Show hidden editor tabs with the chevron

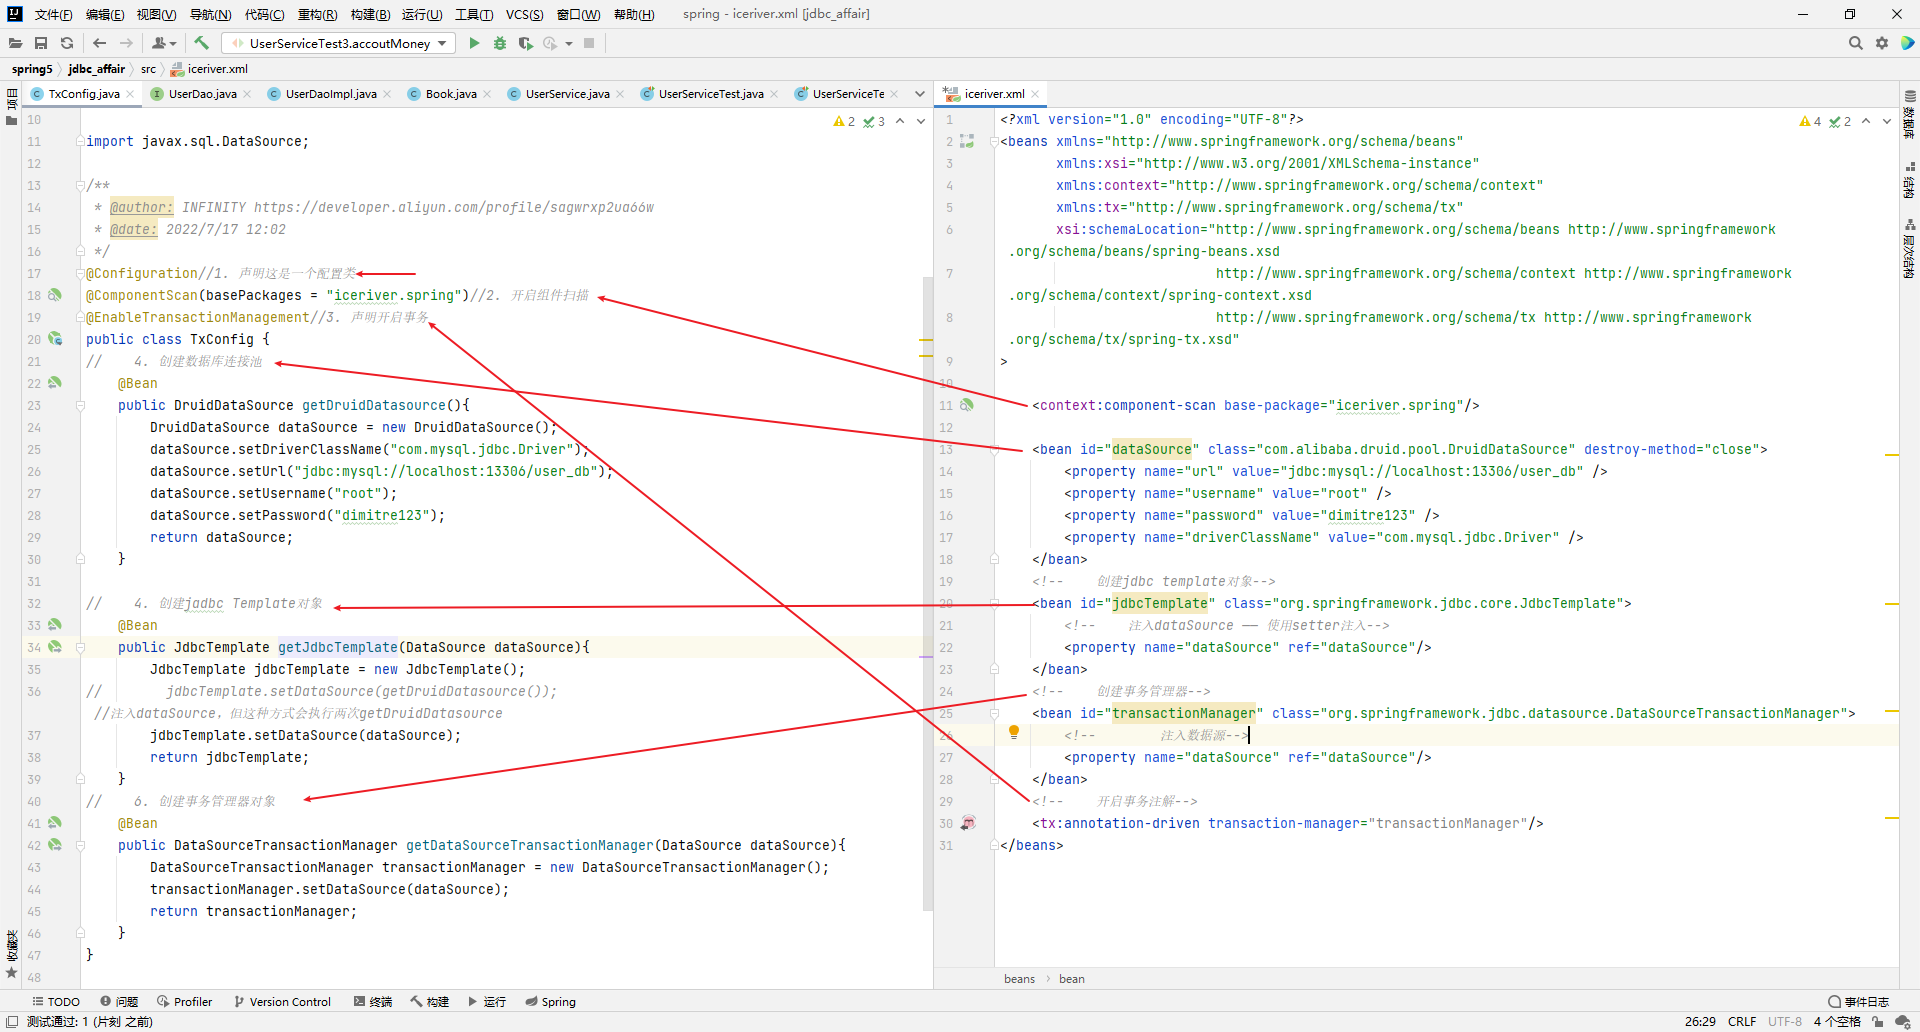point(920,94)
